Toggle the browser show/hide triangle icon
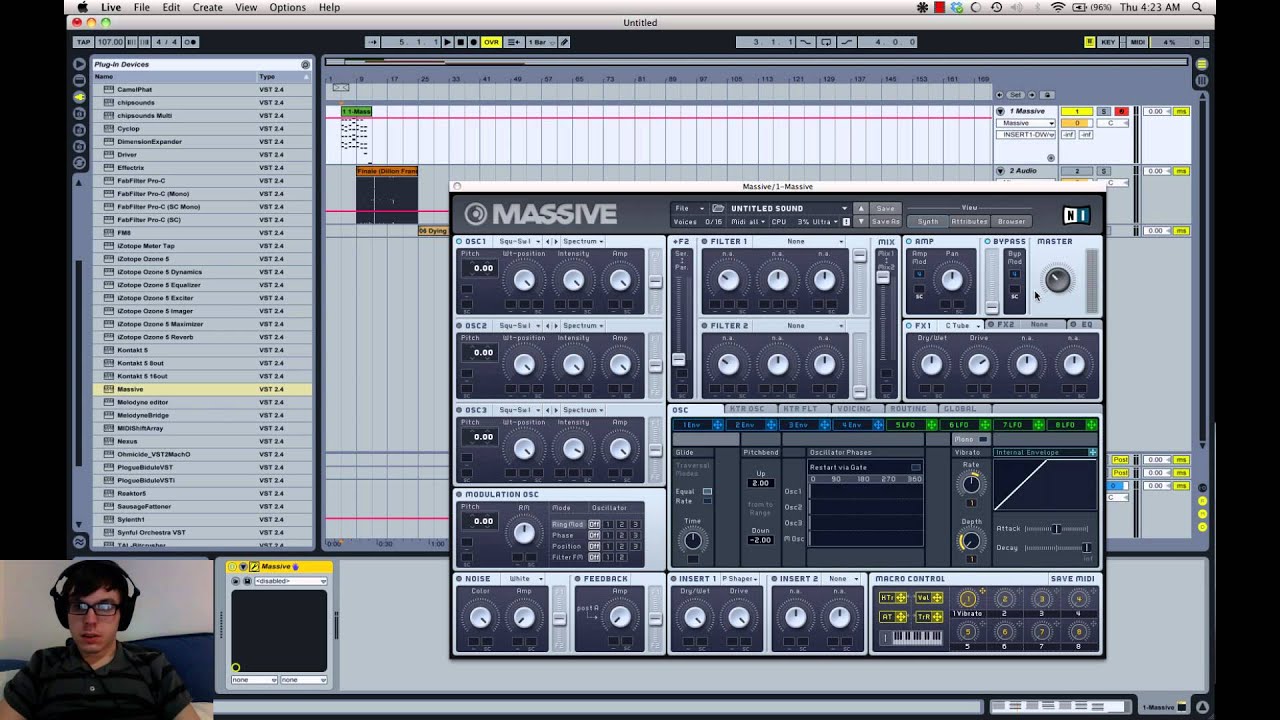The image size is (1280, 720). pos(79,63)
